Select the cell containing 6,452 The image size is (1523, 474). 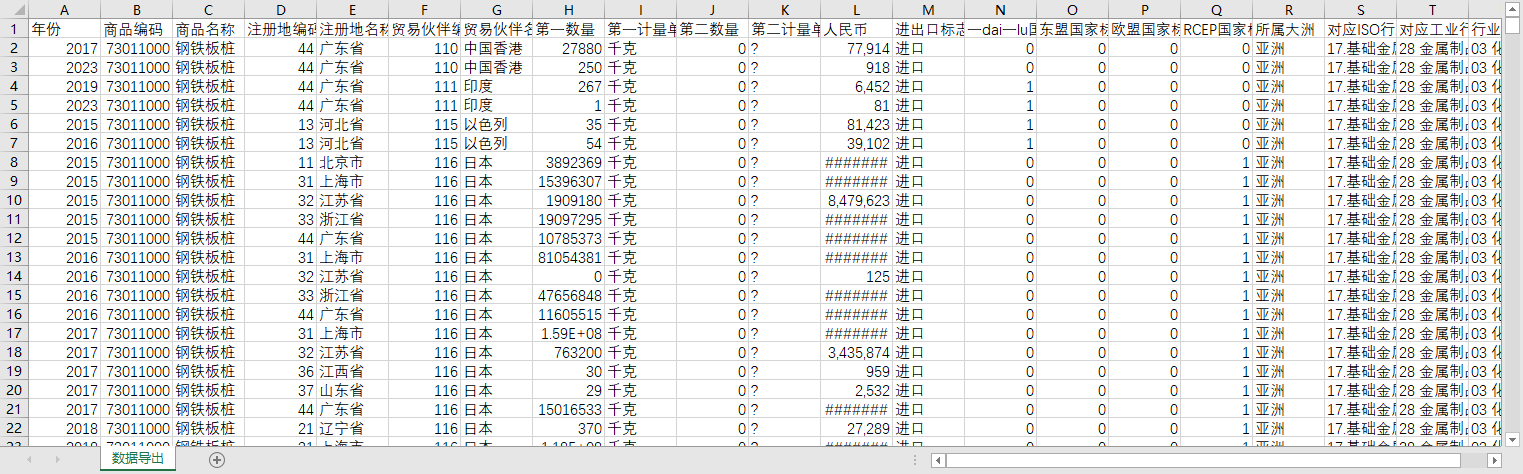pyautogui.click(x=856, y=86)
